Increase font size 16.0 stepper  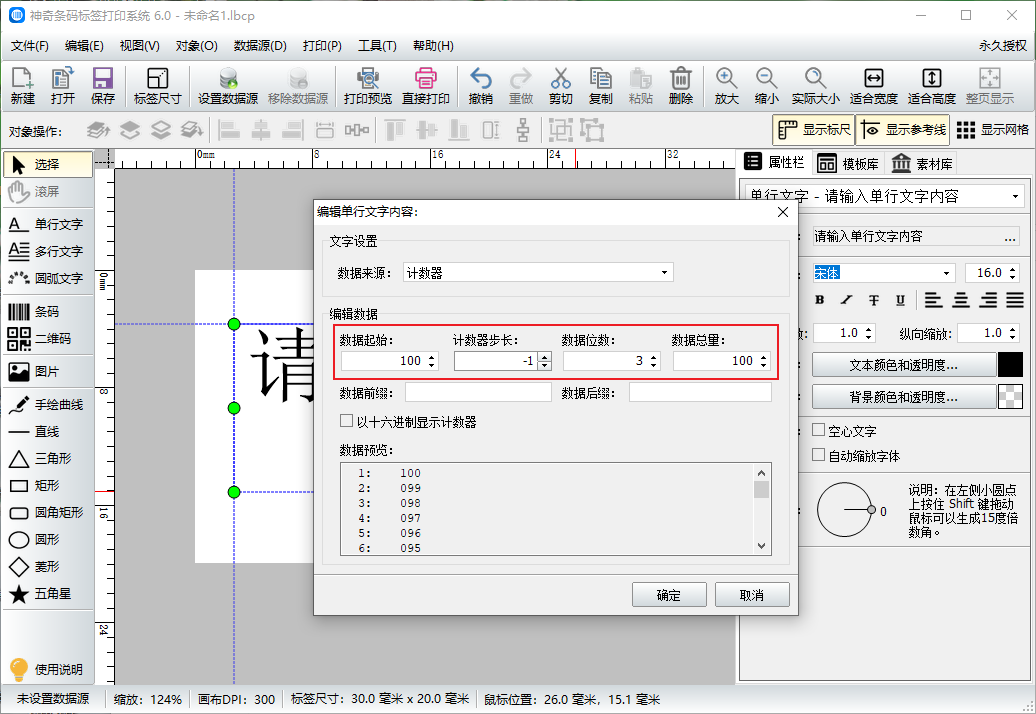pos(1013,269)
